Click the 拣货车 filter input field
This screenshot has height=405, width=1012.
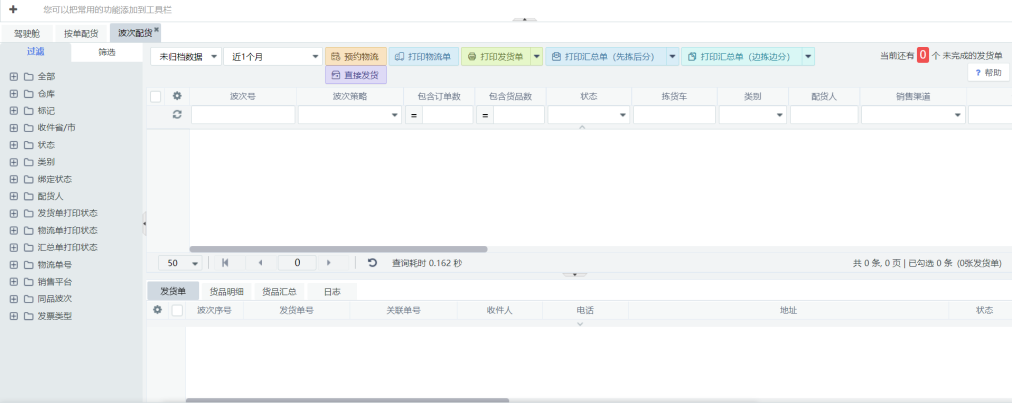[674, 115]
